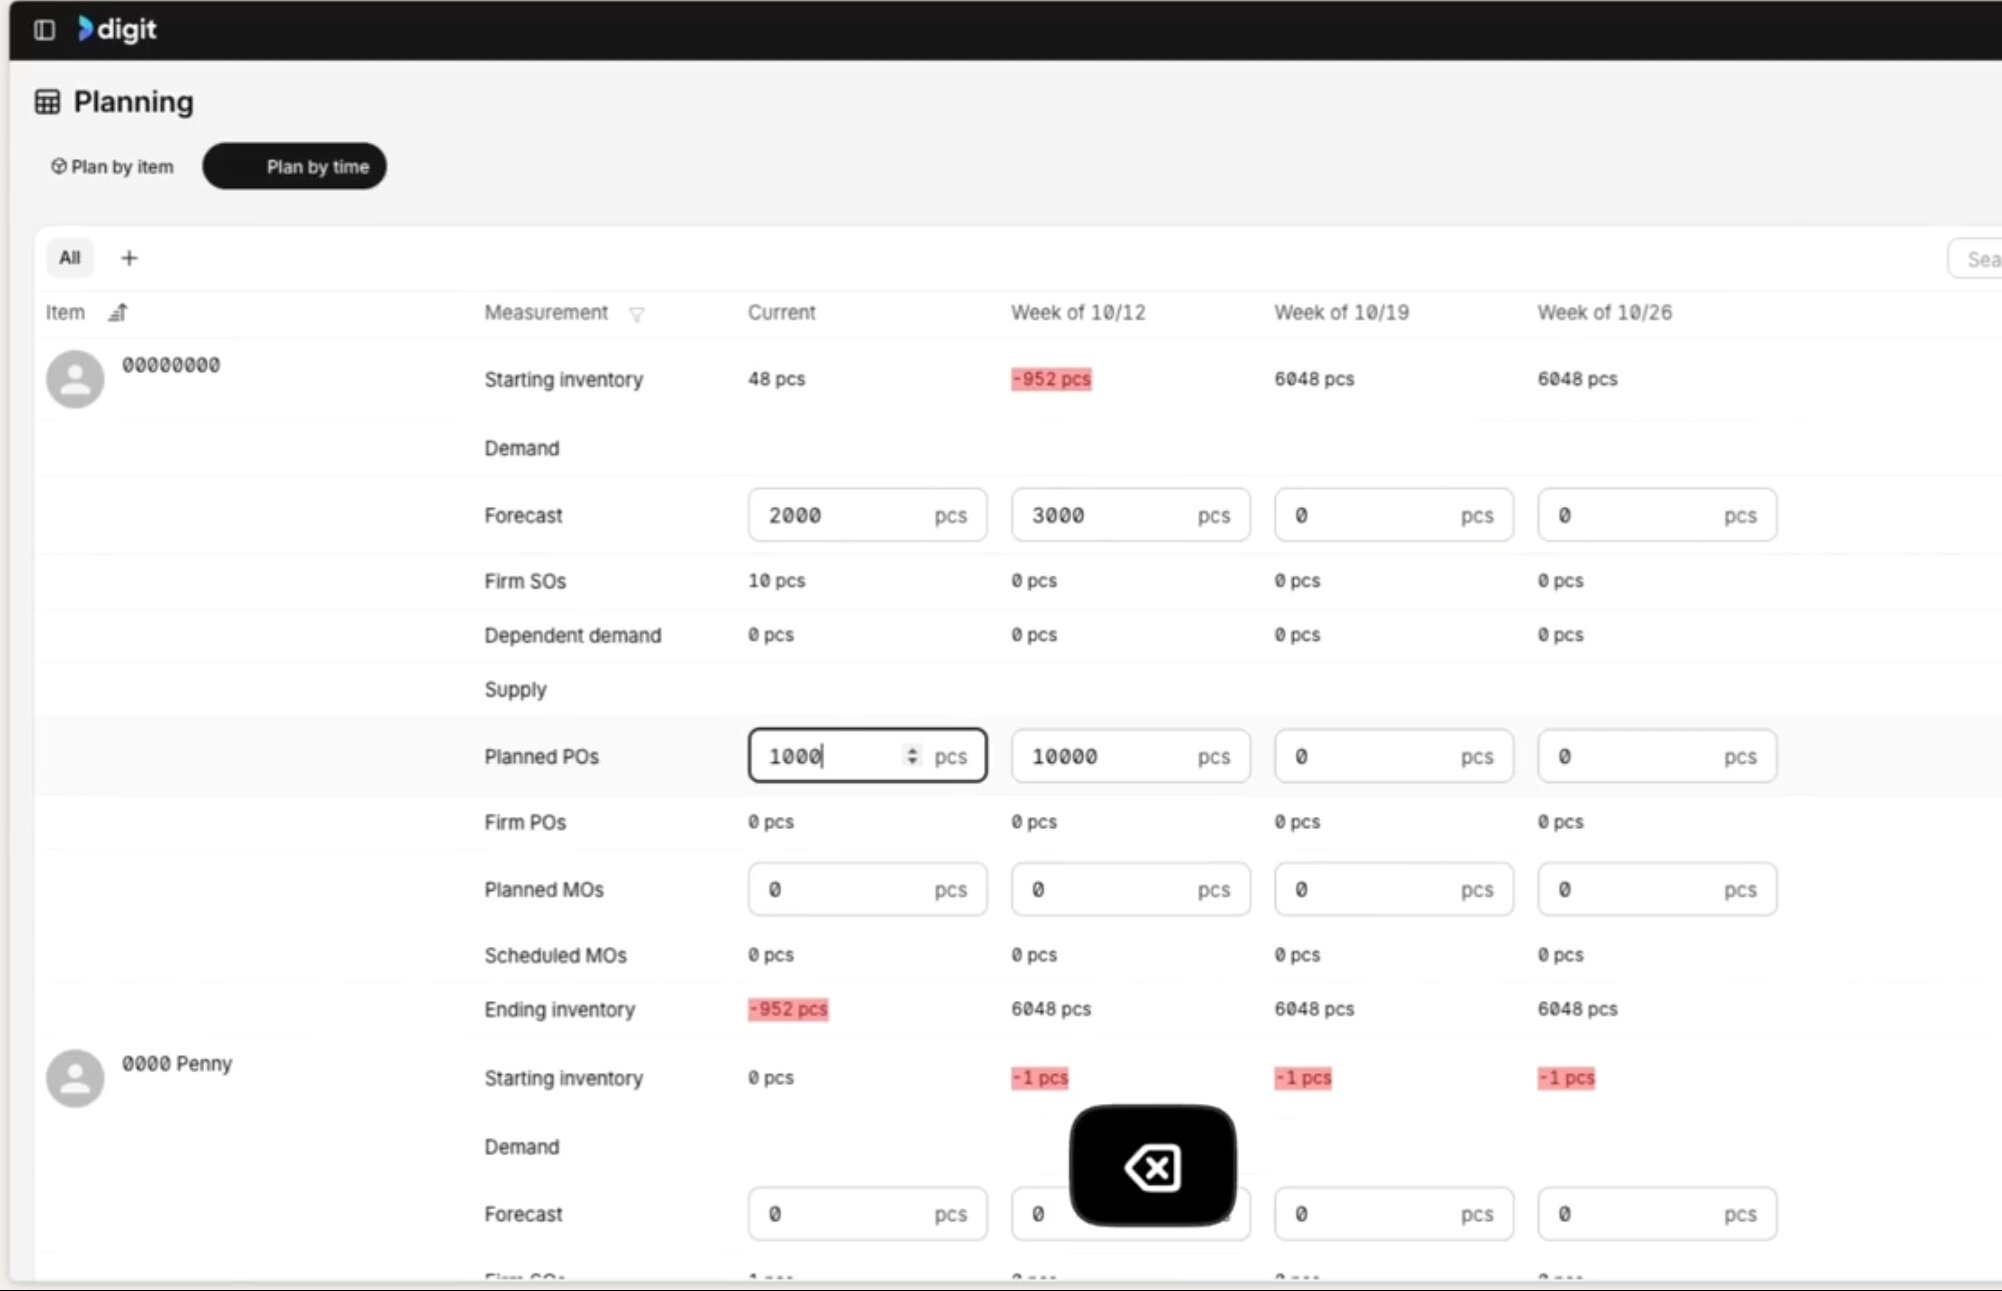Open the 0000 Penny item link
The height and width of the screenshot is (1291, 2002).
(177, 1064)
